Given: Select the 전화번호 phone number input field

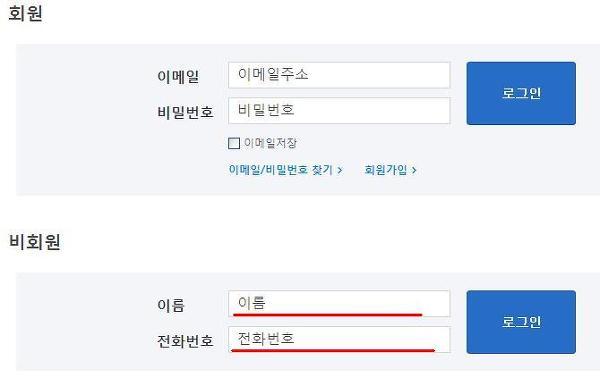Looking at the screenshot, I should [x=339, y=339].
